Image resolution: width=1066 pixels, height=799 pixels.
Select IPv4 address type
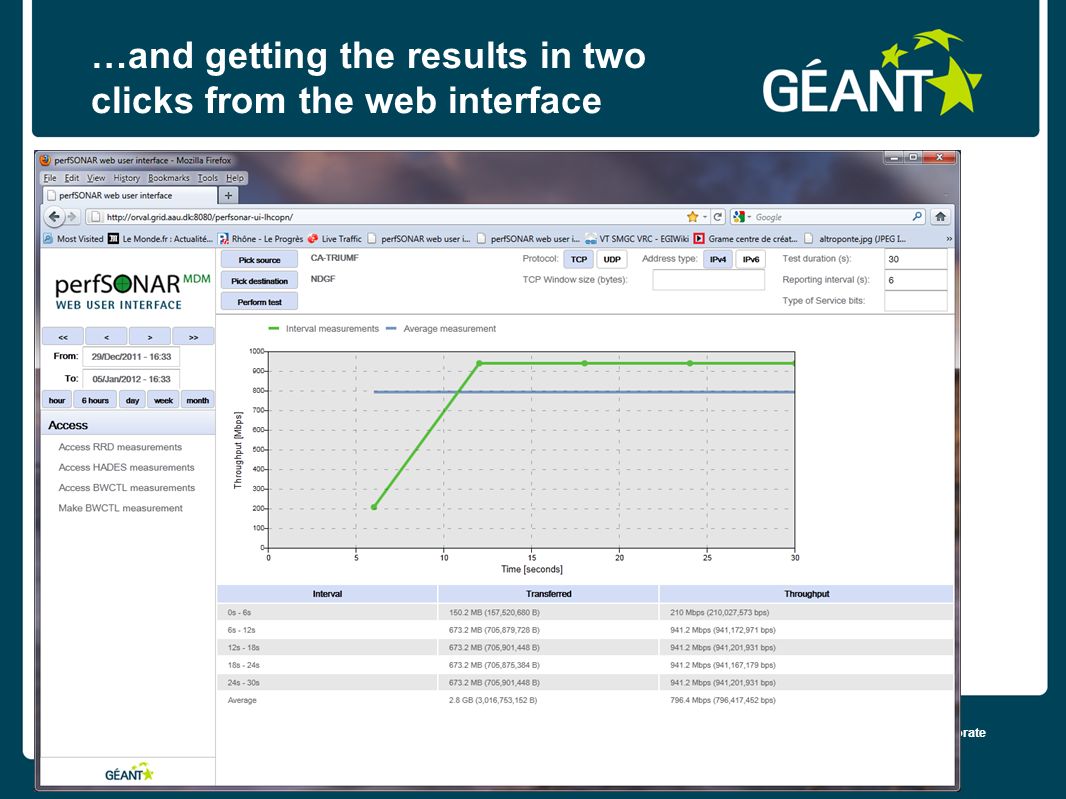[x=717, y=259]
